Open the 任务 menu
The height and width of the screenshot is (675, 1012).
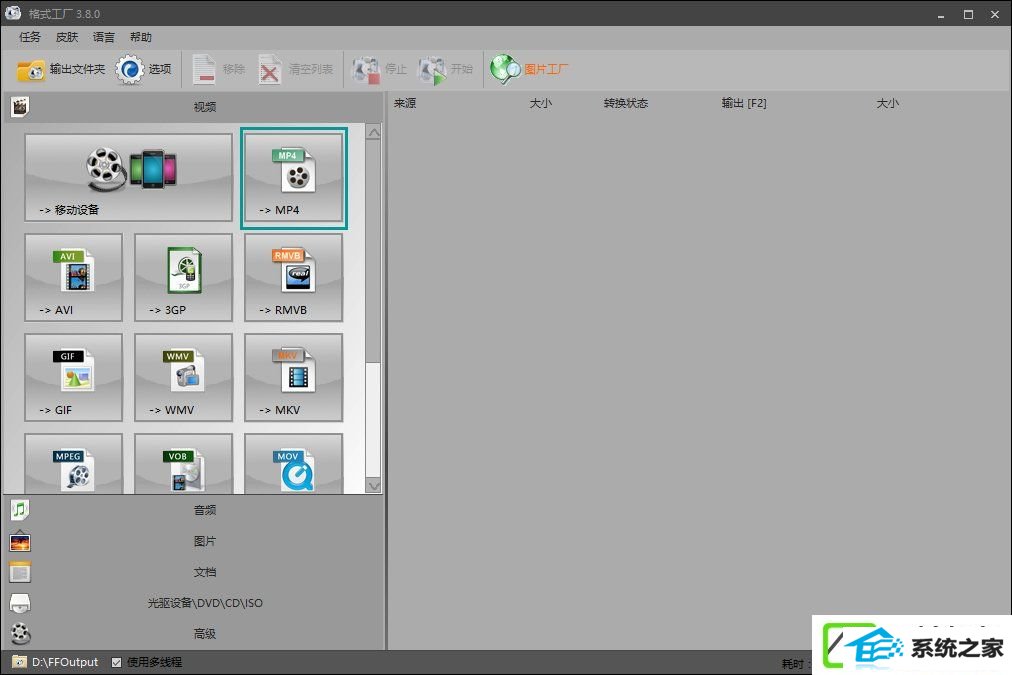[x=30, y=37]
